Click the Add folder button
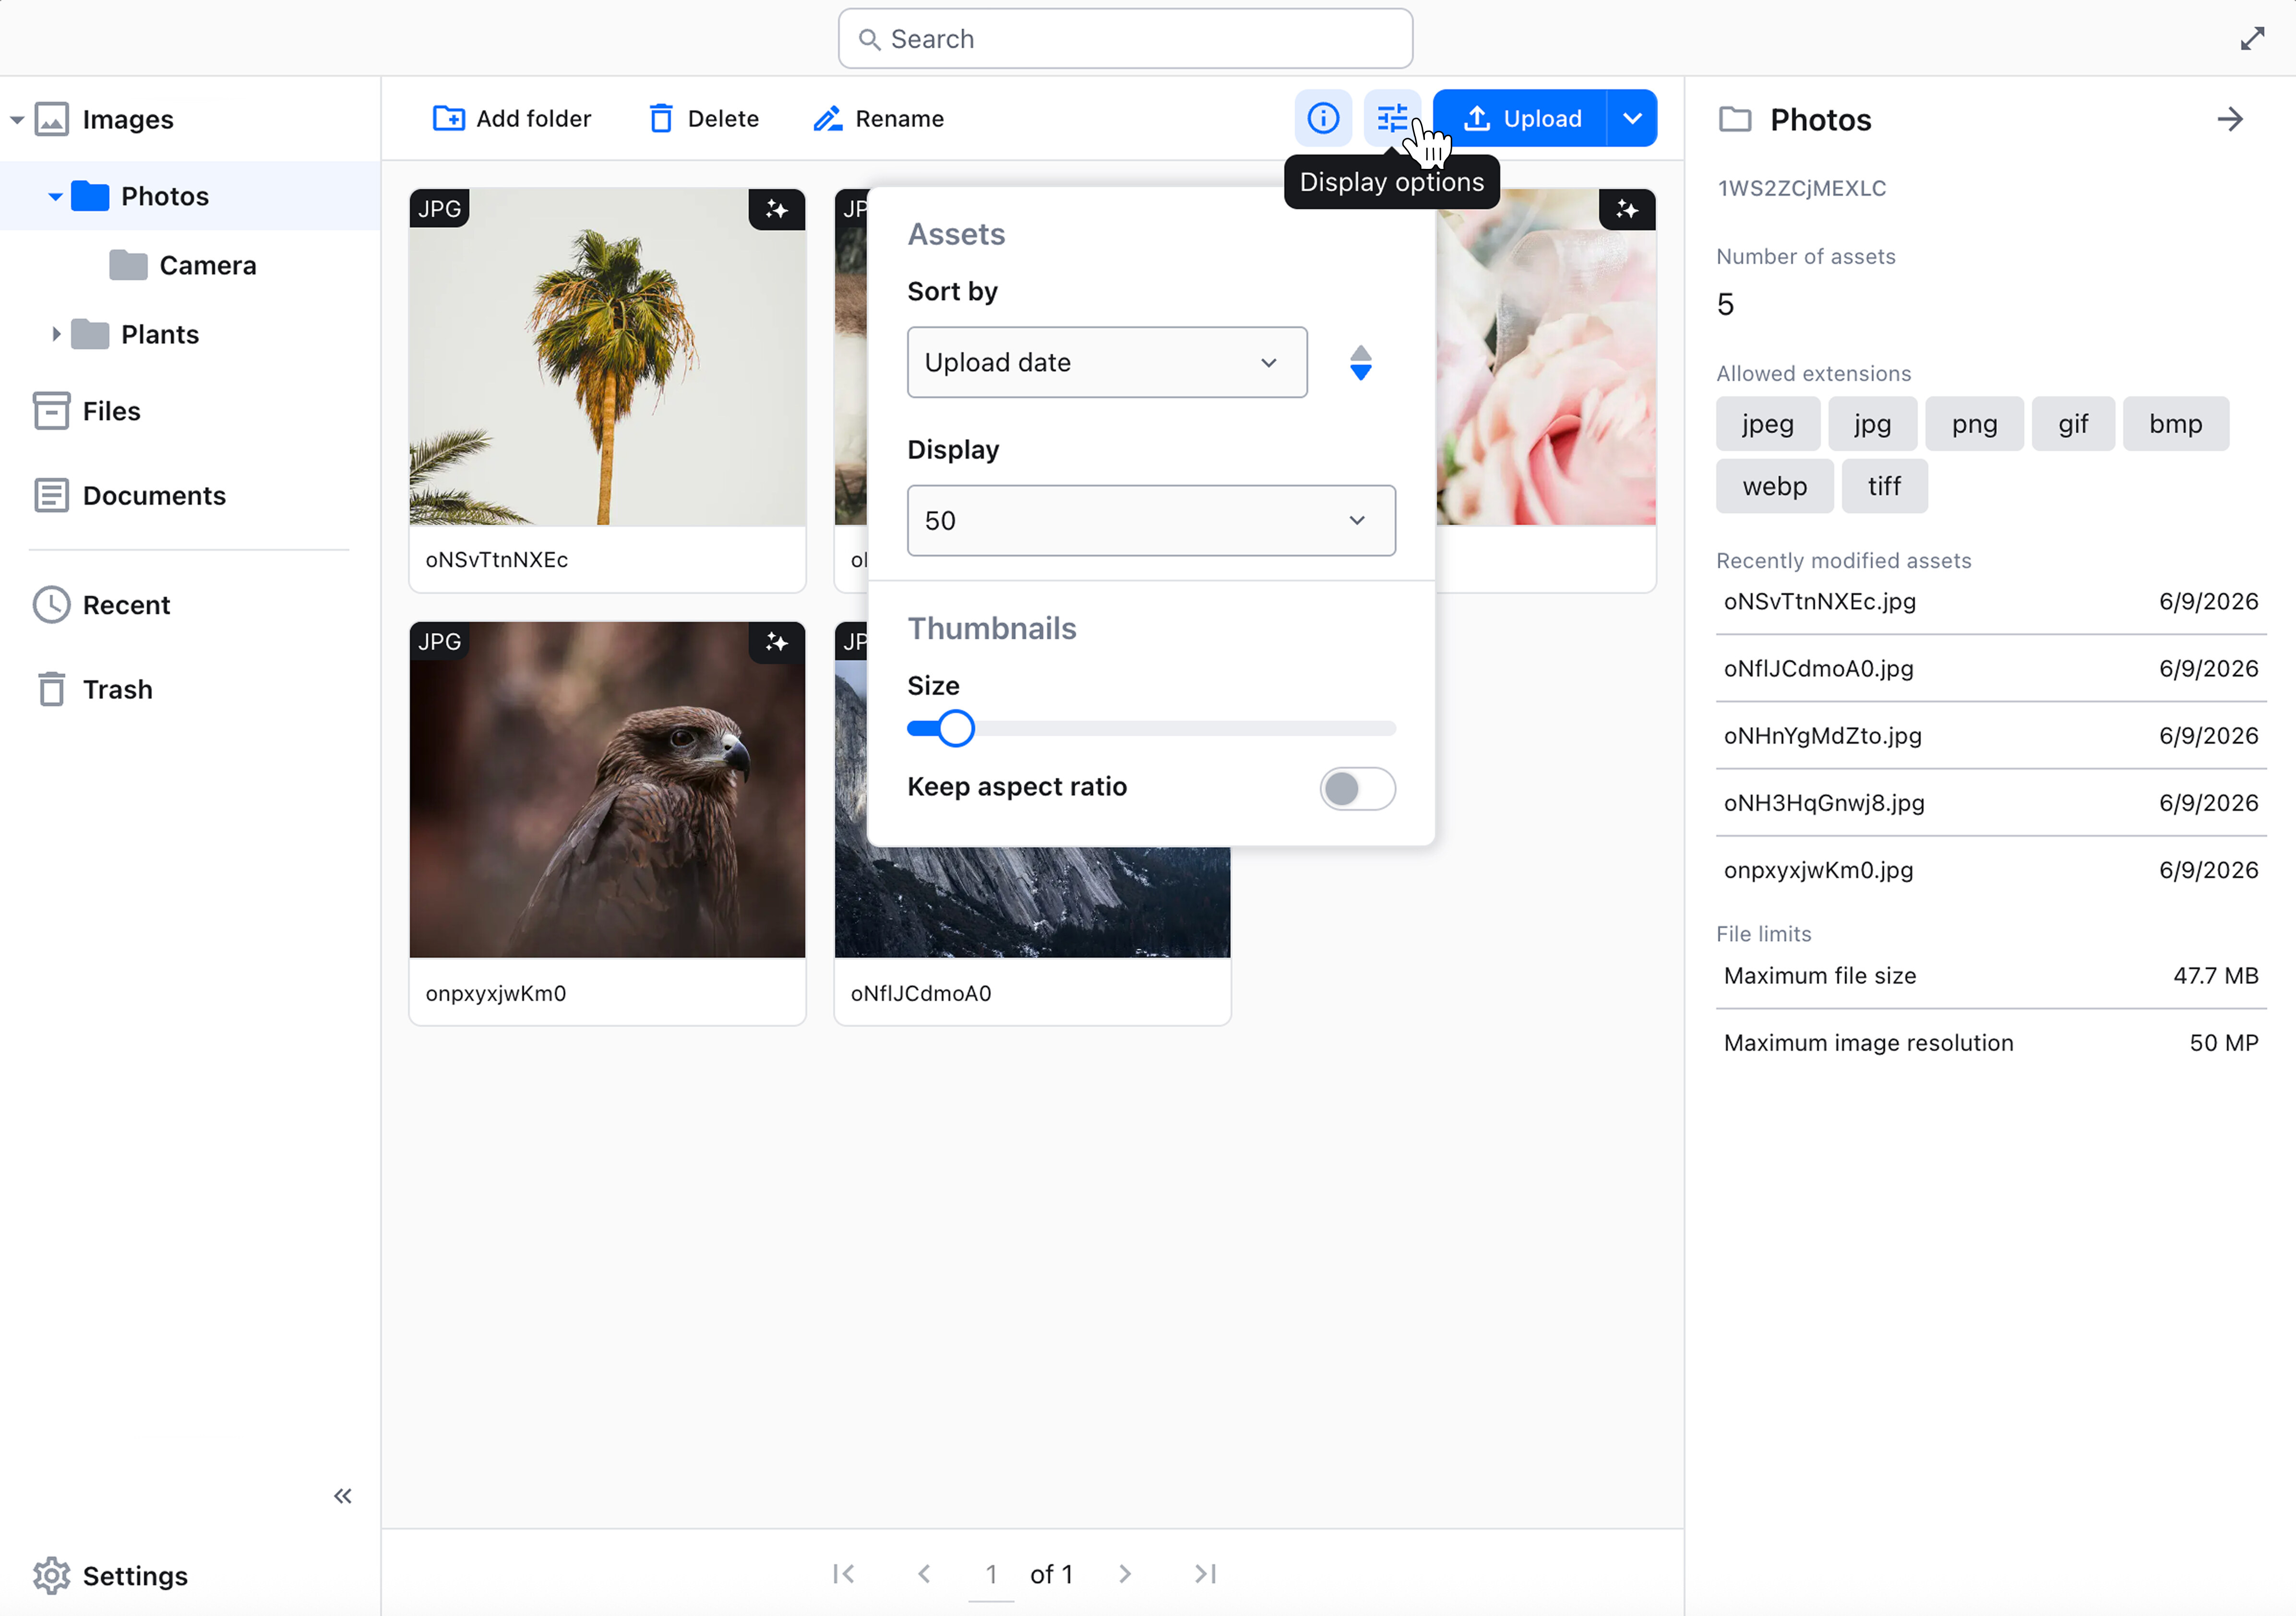The image size is (2296, 1616). tap(512, 118)
